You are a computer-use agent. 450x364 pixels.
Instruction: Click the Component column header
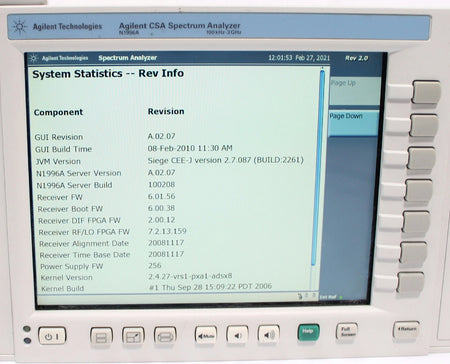click(x=58, y=112)
